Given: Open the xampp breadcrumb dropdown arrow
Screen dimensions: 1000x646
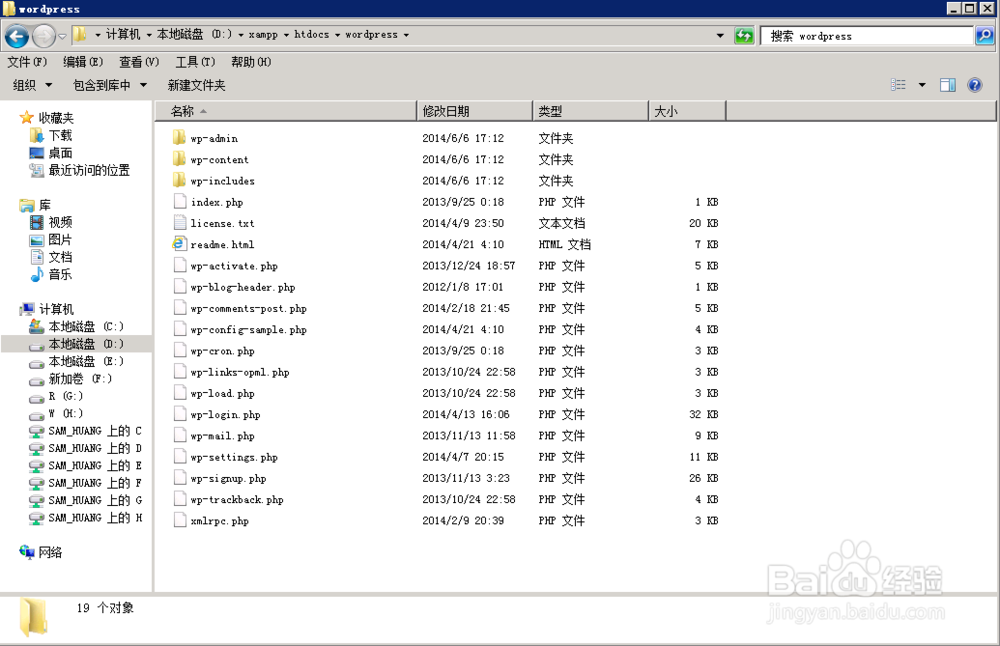Looking at the screenshot, I should pyautogui.click(x=286, y=35).
